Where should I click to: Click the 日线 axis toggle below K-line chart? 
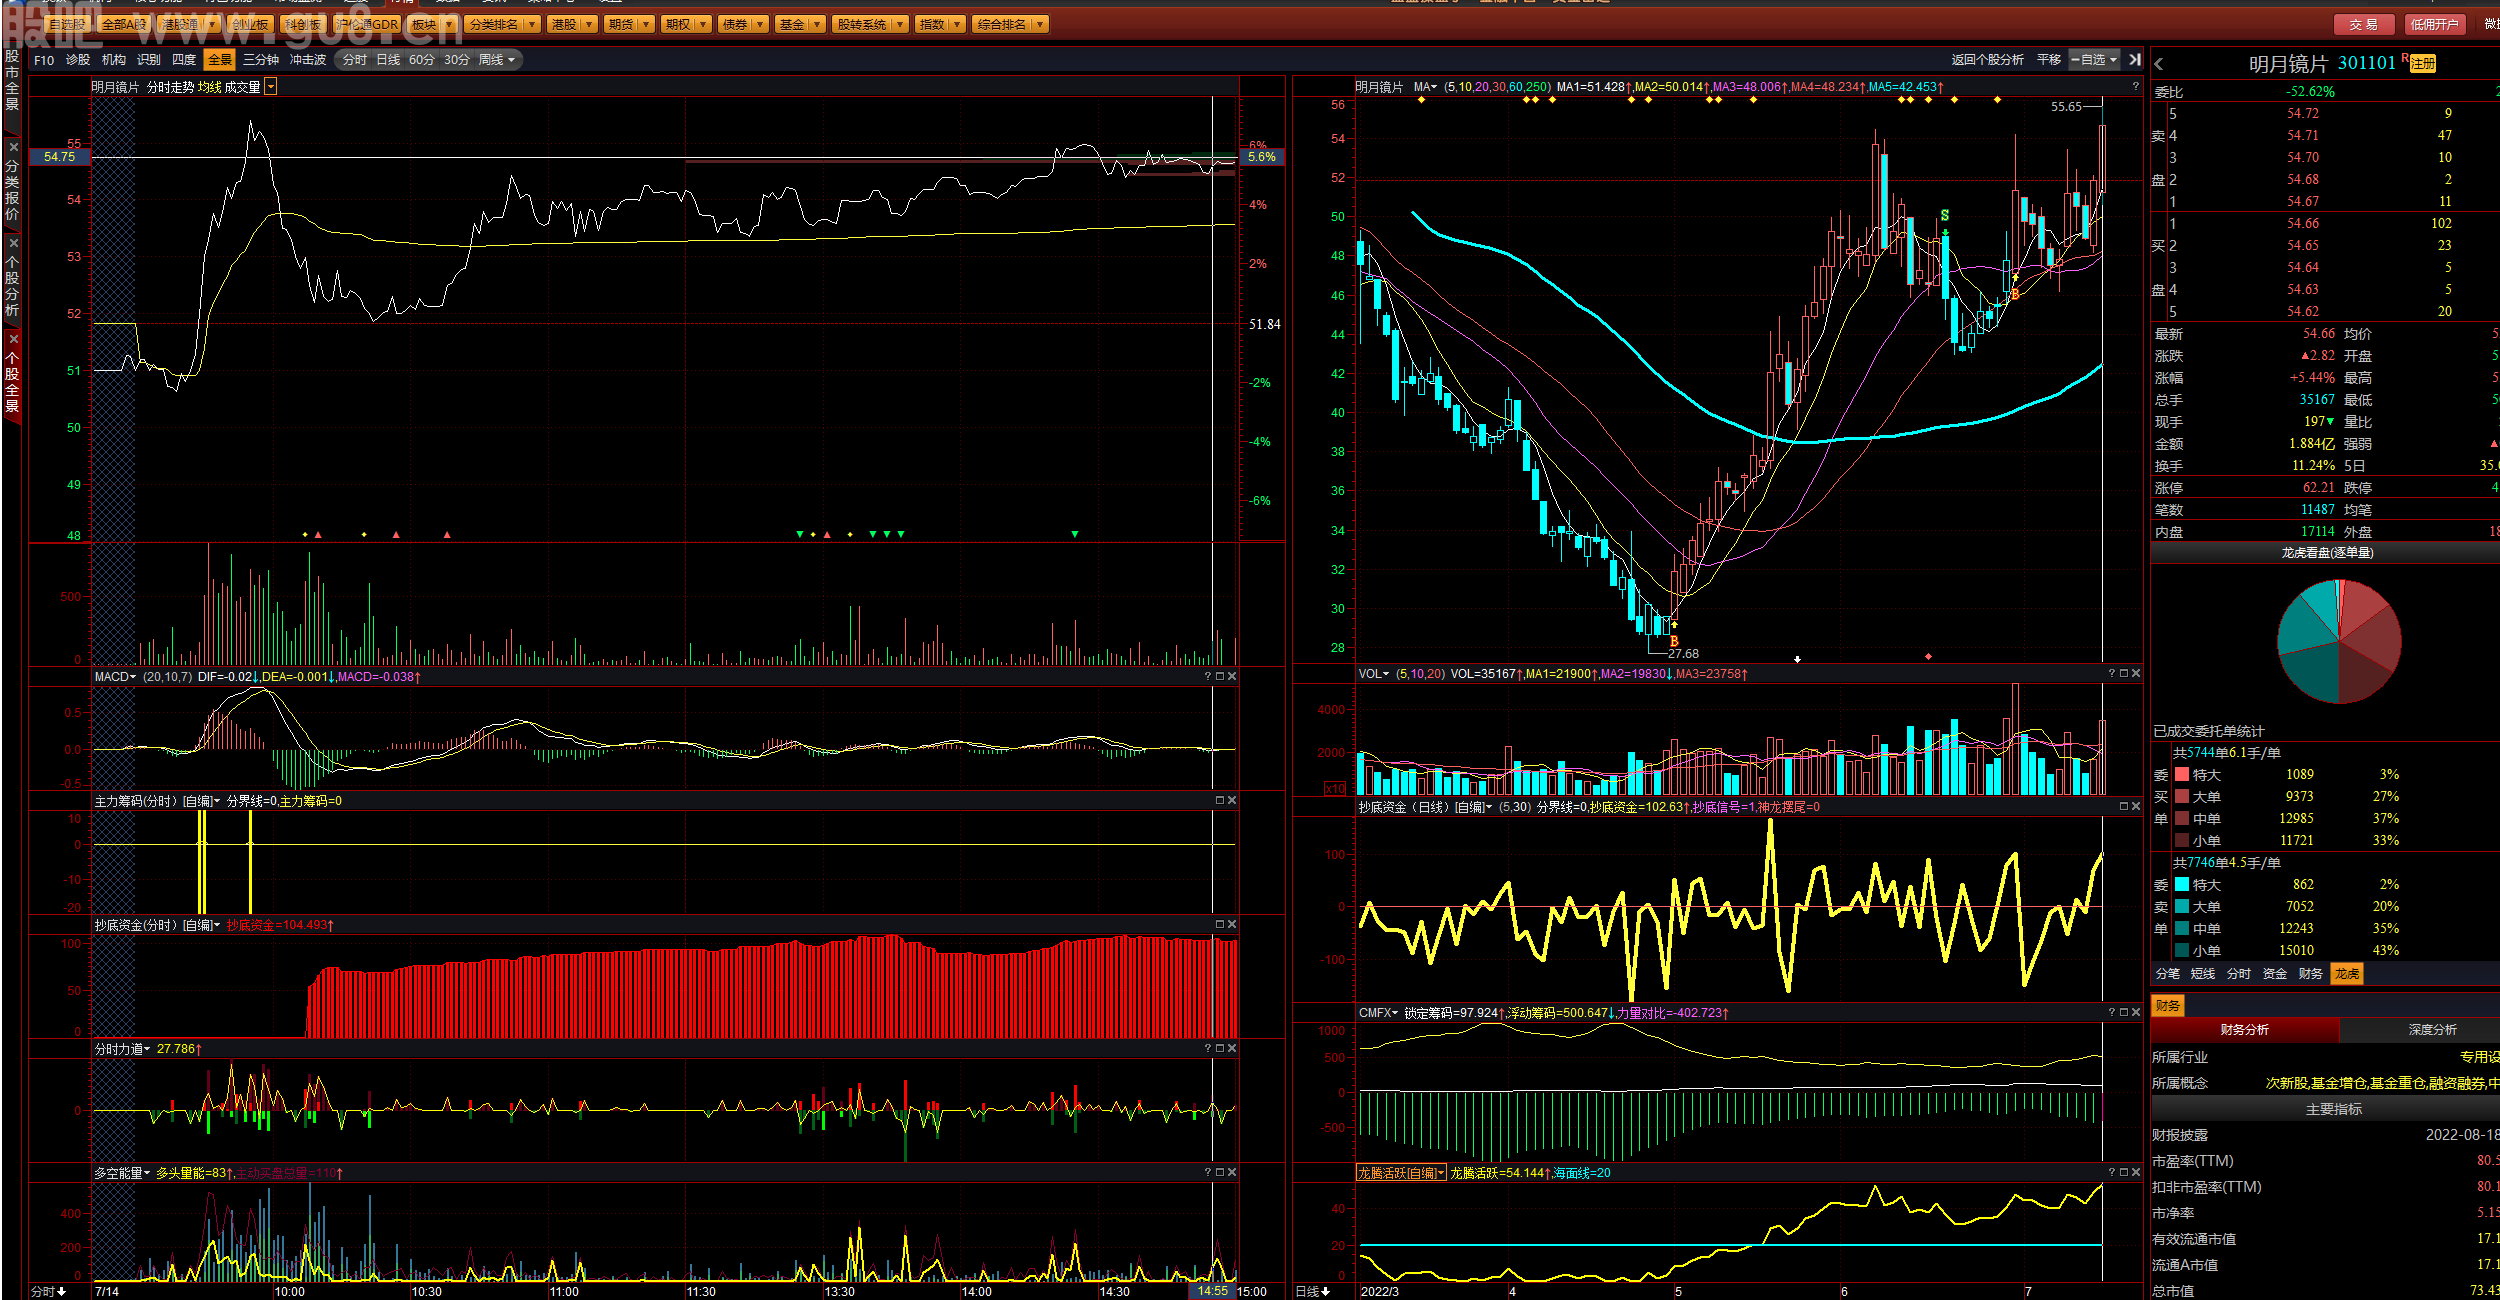[x=1313, y=1291]
